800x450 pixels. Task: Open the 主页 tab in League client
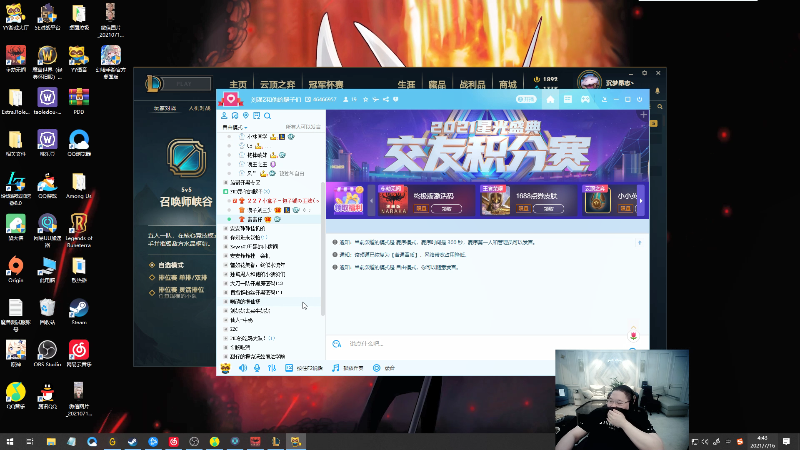tap(238, 84)
